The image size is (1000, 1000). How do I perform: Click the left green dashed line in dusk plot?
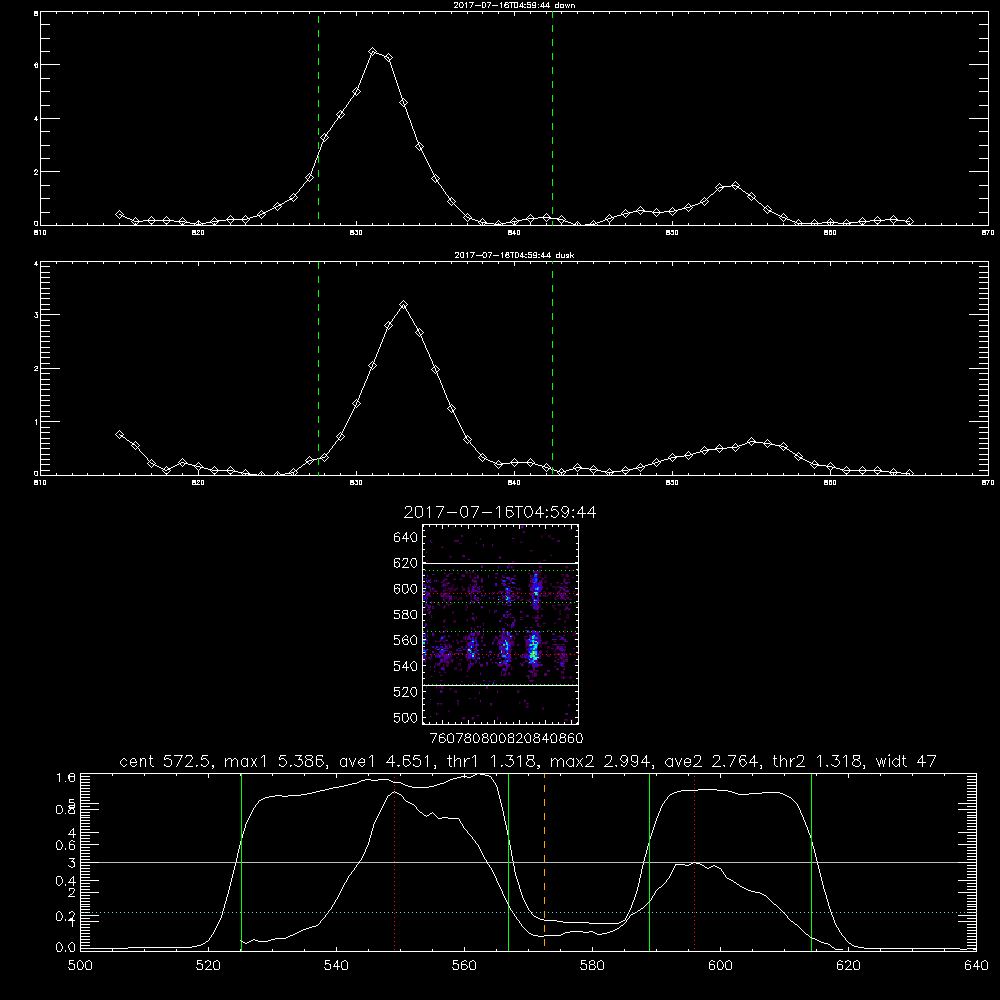coord(318,368)
